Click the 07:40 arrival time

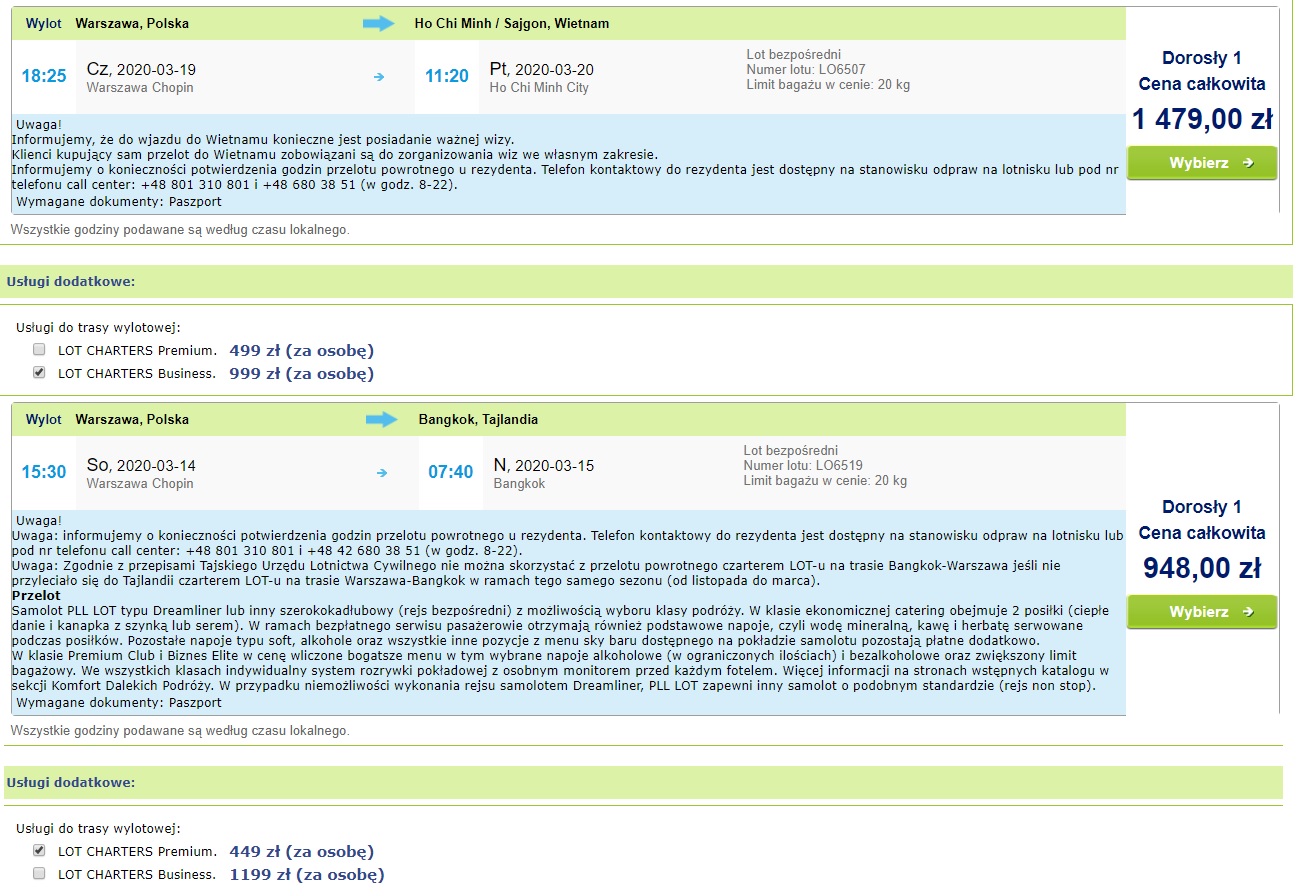pyautogui.click(x=451, y=472)
